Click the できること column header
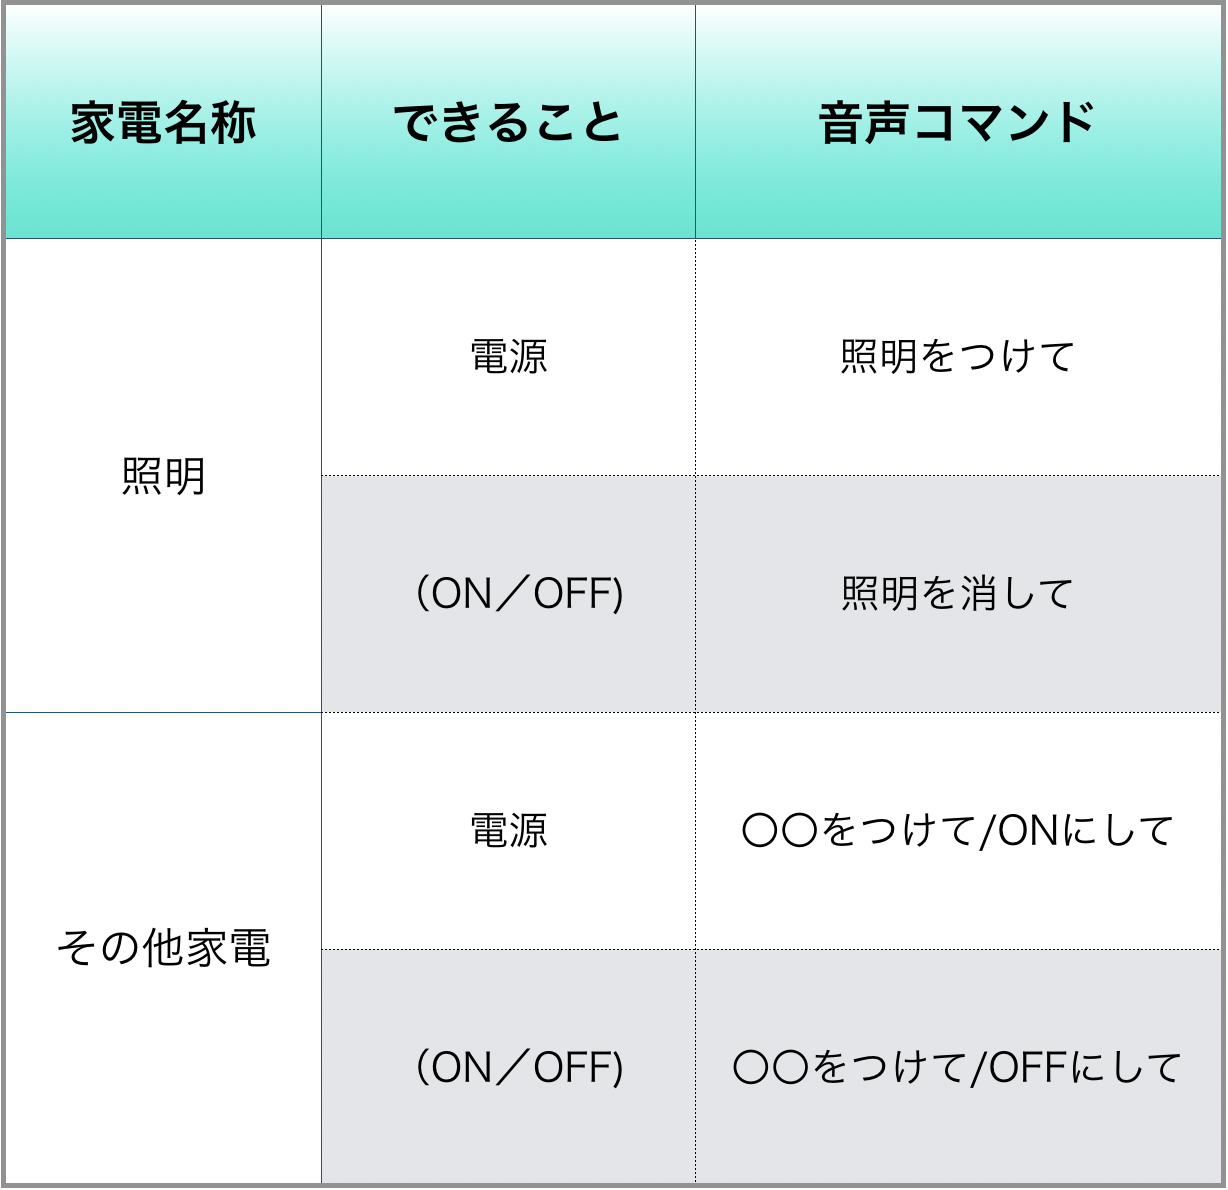 [x=508, y=122]
